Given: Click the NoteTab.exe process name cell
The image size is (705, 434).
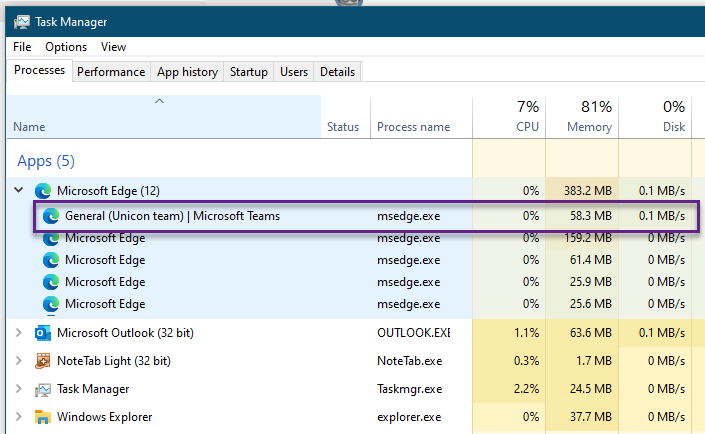Looking at the screenshot, I should 410,361.
